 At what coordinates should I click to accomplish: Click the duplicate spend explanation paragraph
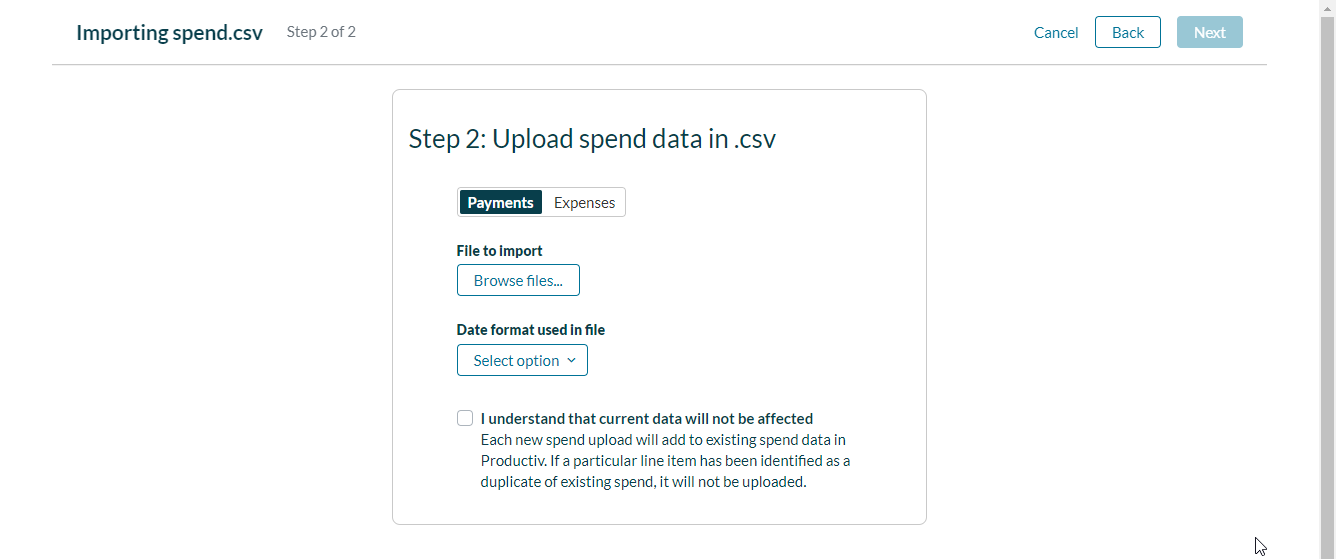(x=664, y=461)
